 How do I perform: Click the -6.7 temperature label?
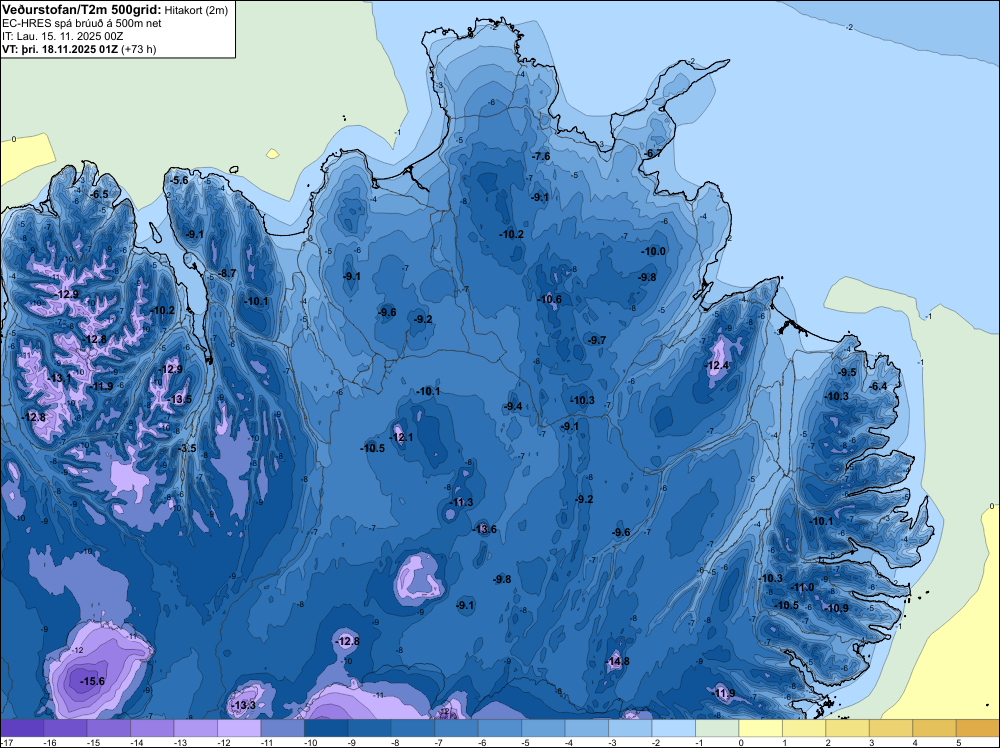pyautogui.click(x=653, y=154)
